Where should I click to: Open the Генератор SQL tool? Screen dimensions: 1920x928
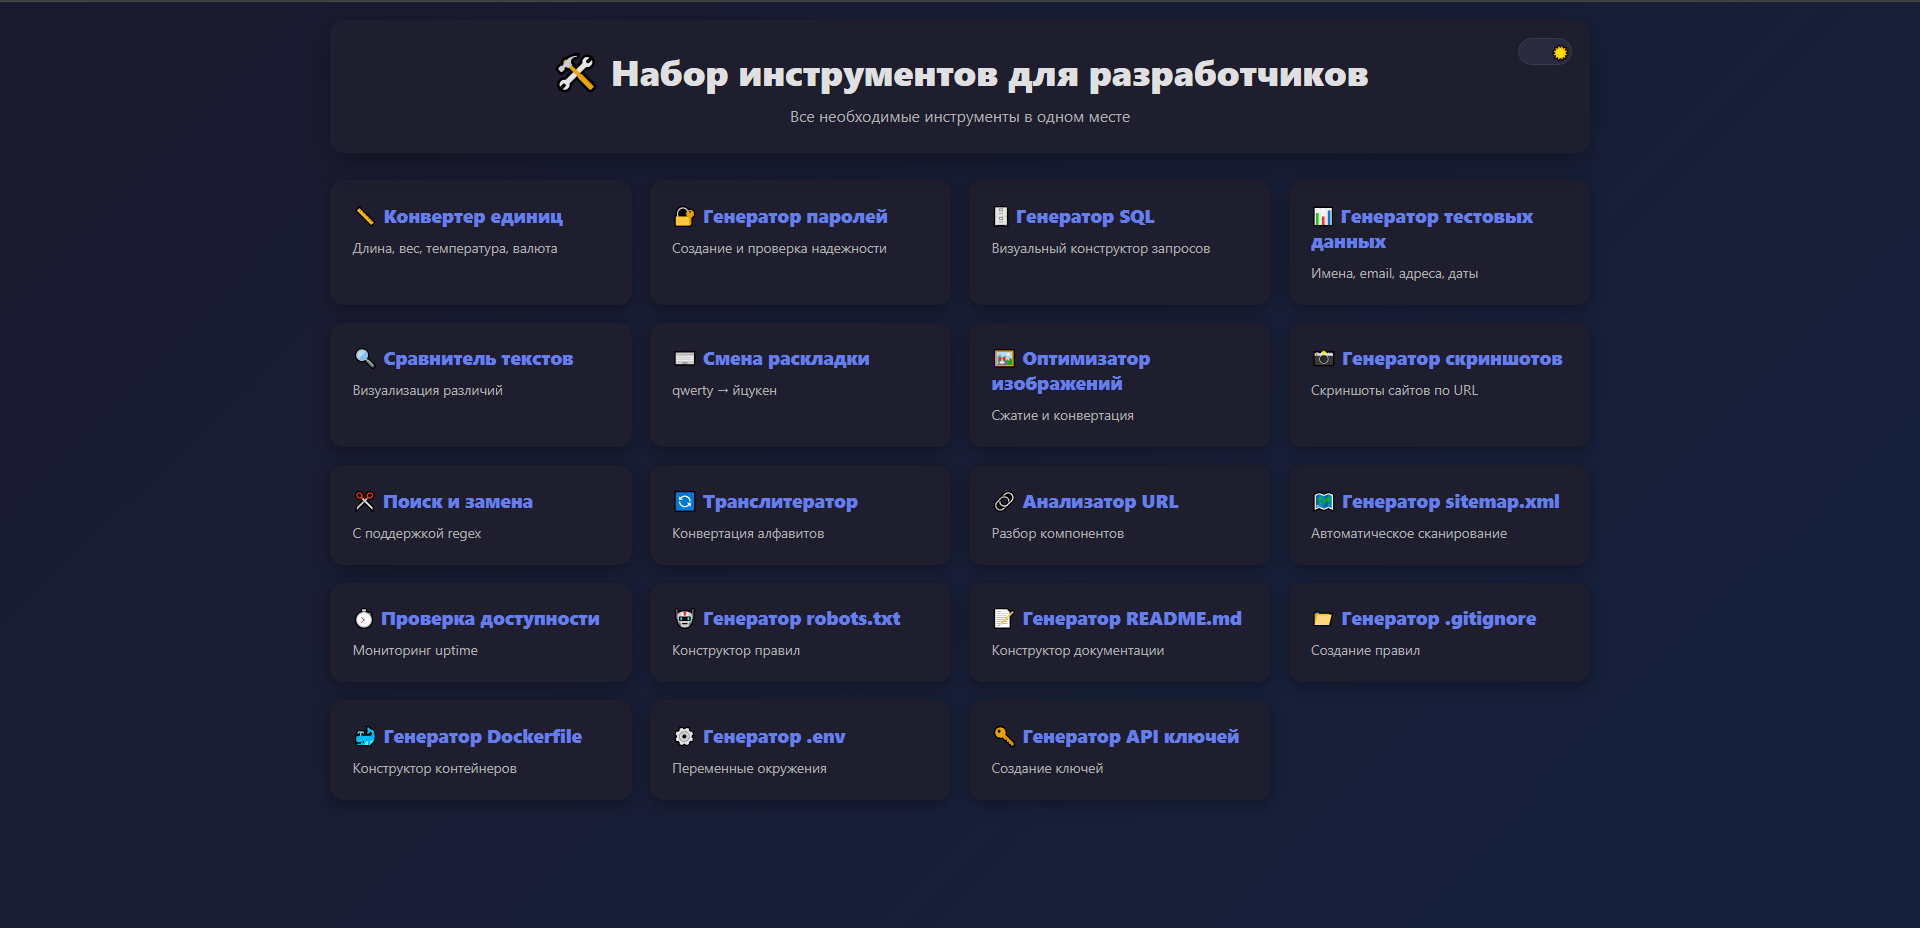(1118, 242)
